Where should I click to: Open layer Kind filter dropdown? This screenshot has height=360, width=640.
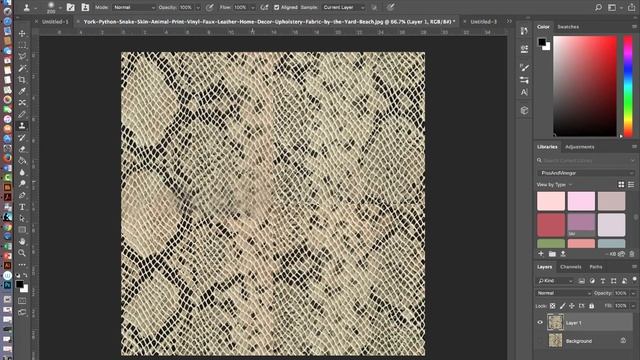point(555,281)
